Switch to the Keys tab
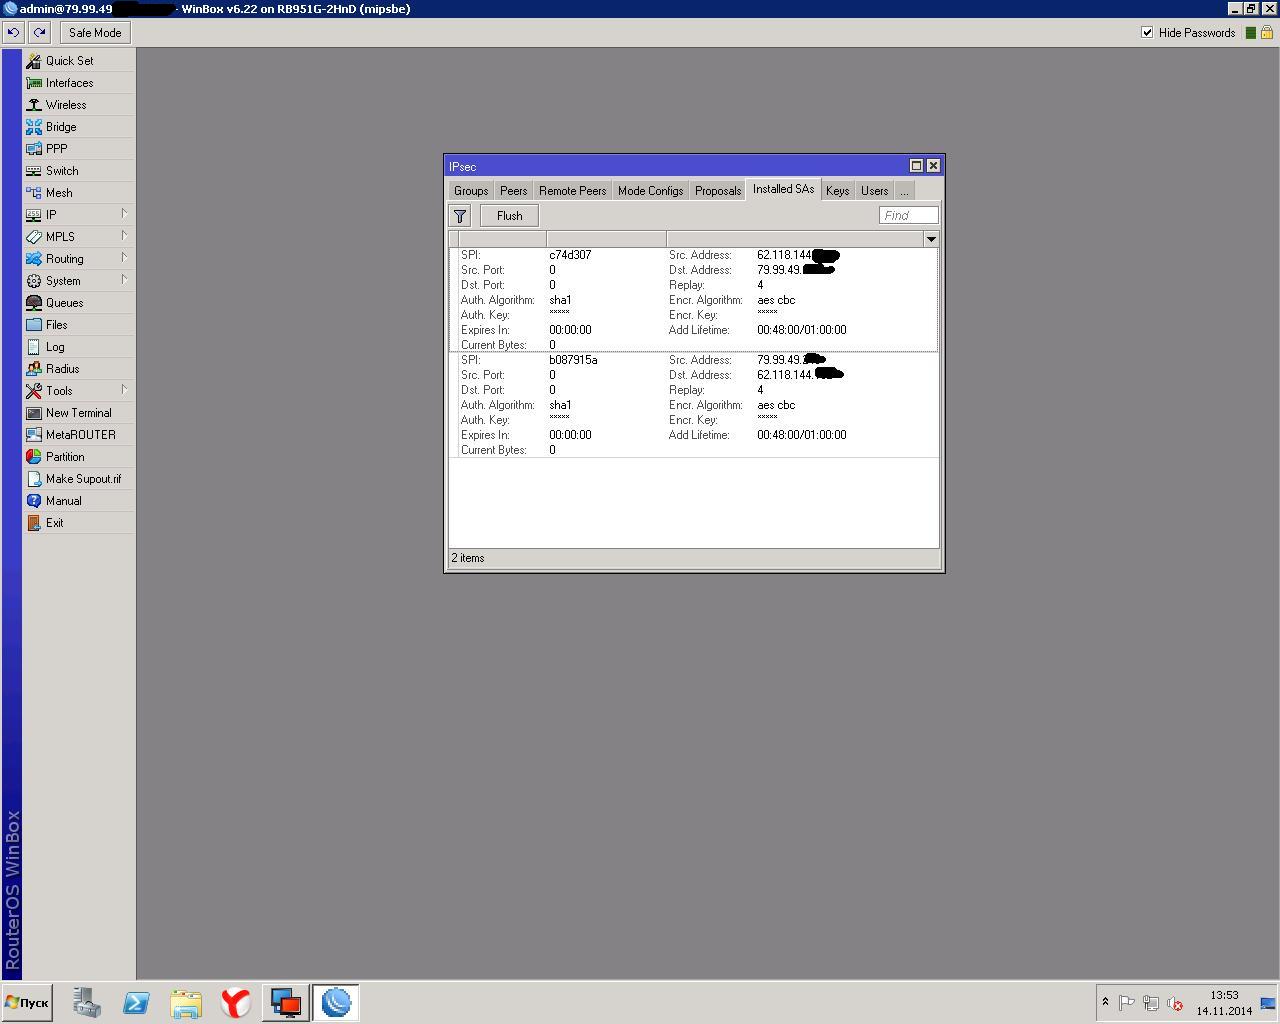The image size is (1280, 1024). 838,191
